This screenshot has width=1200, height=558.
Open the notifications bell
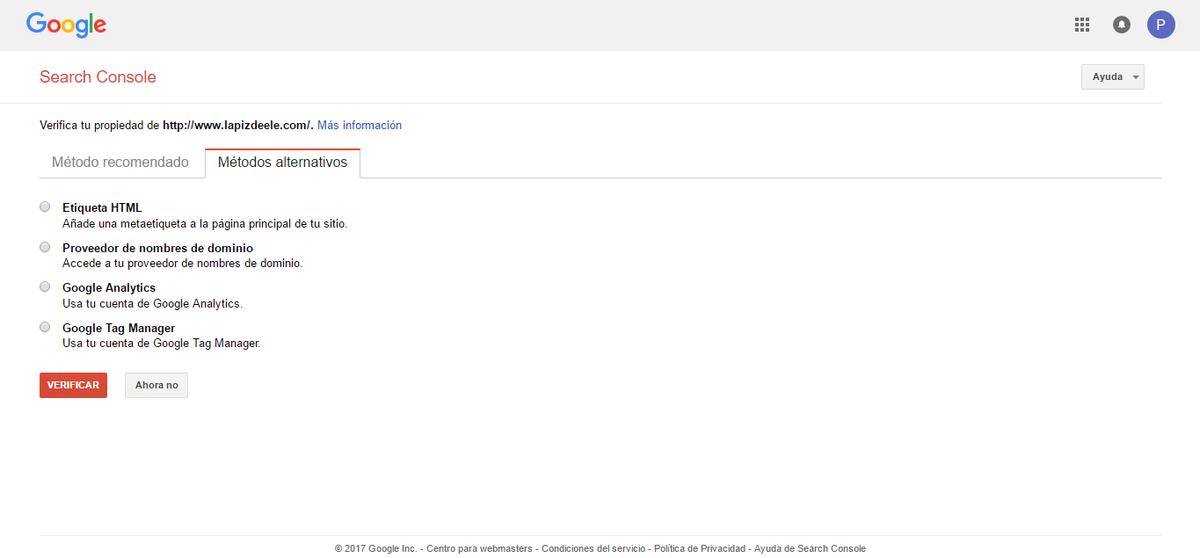1121,25
